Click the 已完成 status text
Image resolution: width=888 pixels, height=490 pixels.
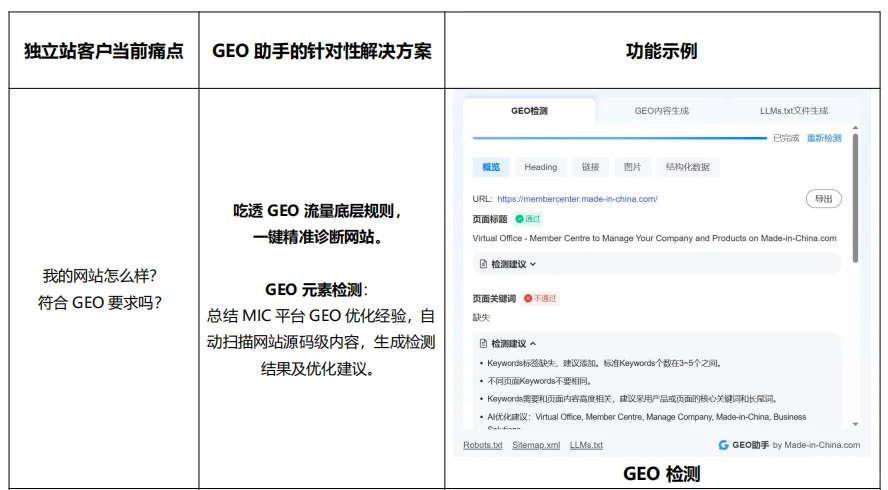coord(786,138)
